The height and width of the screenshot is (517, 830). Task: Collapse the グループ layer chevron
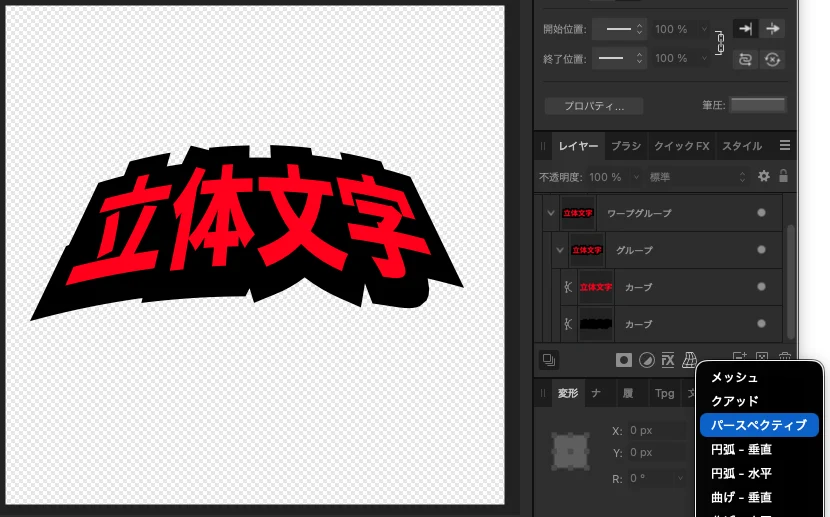pyautogui.click(x=560, y=250)
